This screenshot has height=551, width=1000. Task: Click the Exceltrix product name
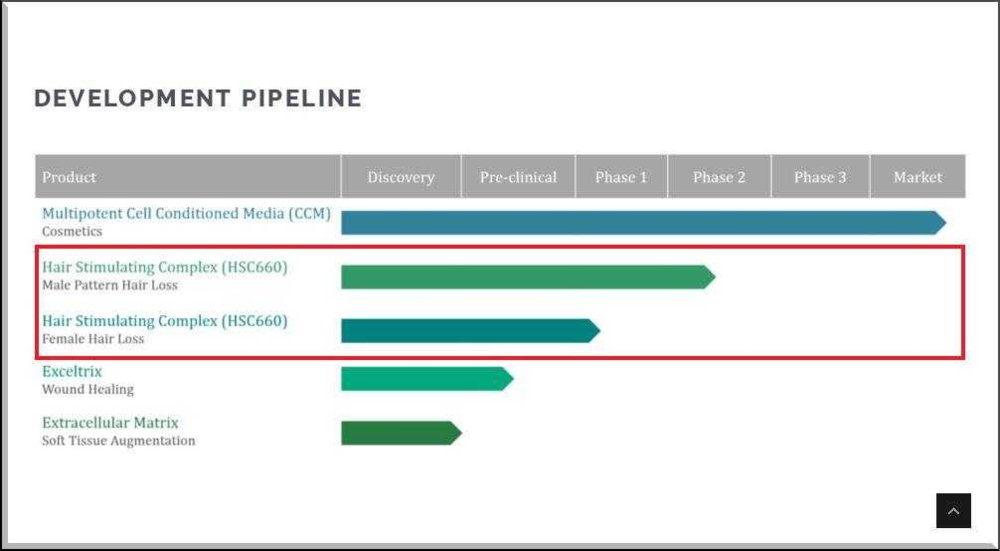click(72, 372)
